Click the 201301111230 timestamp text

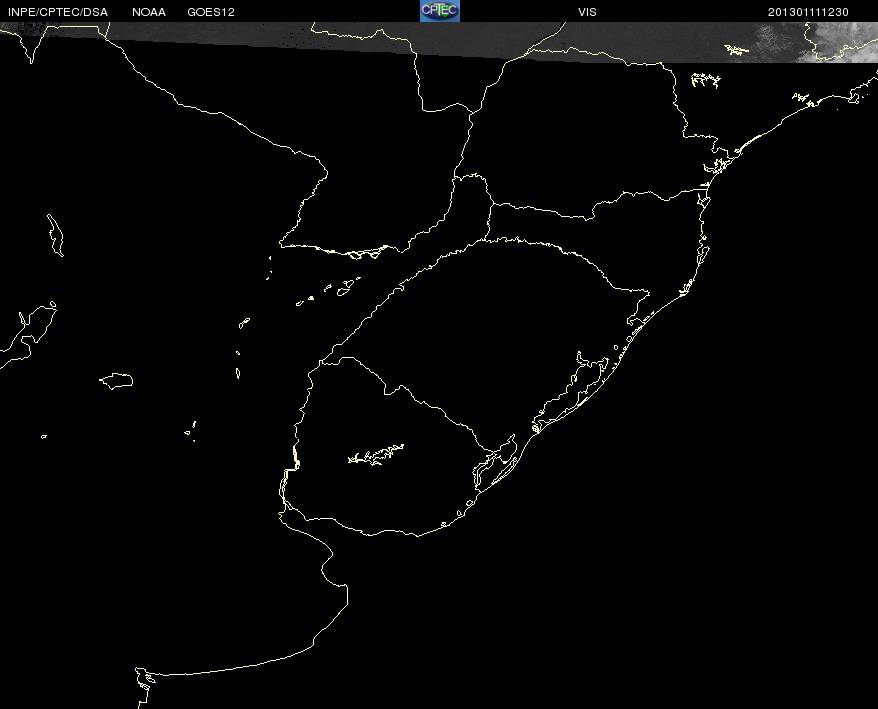coord(808,12)
